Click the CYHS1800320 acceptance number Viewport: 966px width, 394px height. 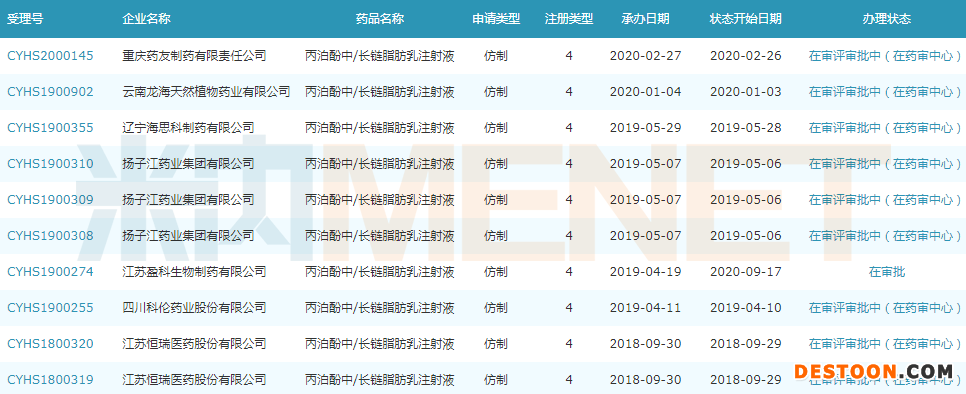coord(51,344)
